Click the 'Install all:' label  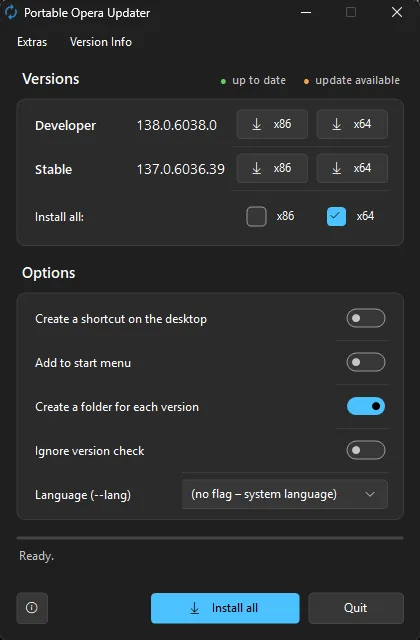59,217
